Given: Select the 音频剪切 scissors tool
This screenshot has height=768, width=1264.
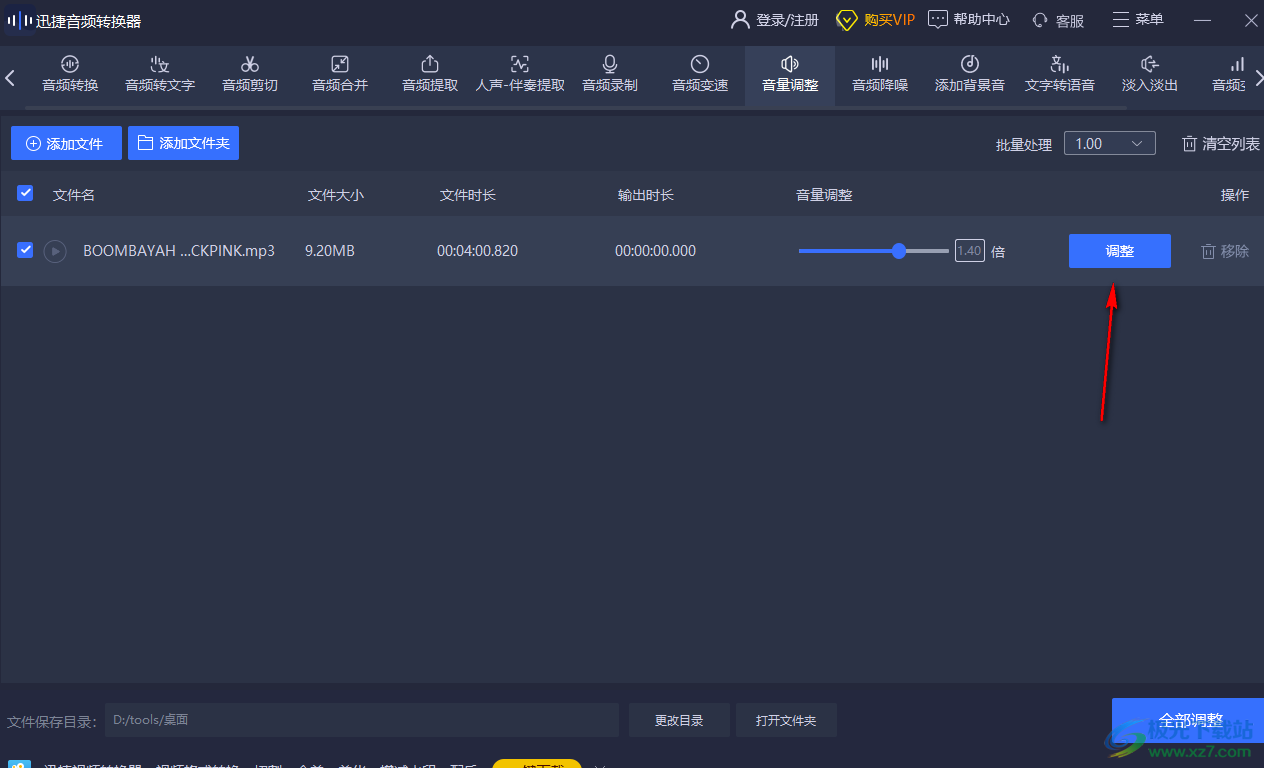Looking at the screenshot, I should click(x=250, y=75).
